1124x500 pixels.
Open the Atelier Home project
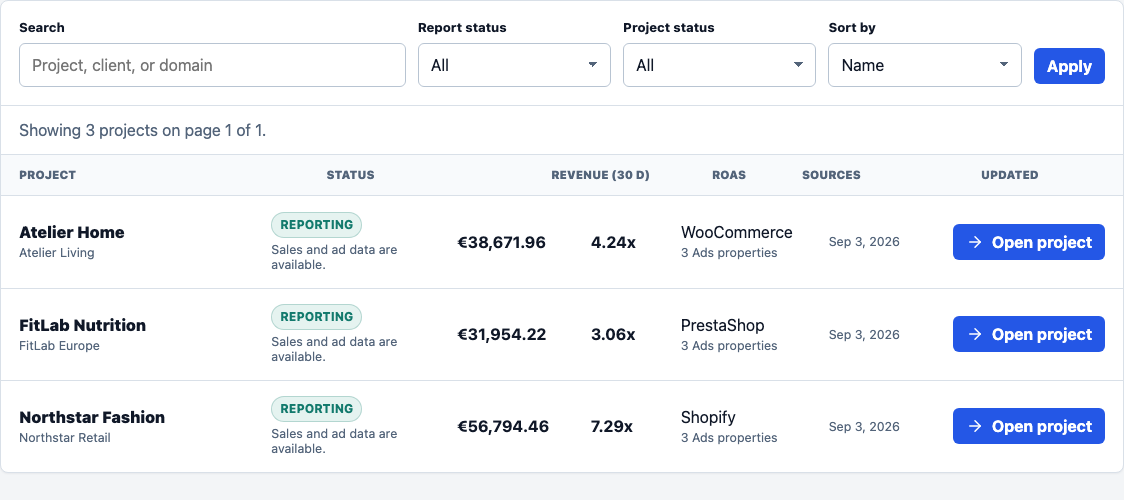1029,242
